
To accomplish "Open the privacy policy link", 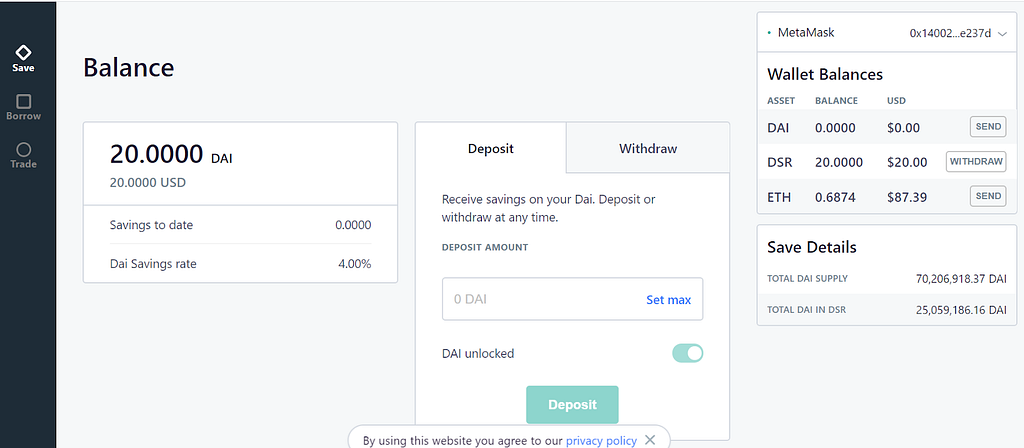I will [601, 440].
